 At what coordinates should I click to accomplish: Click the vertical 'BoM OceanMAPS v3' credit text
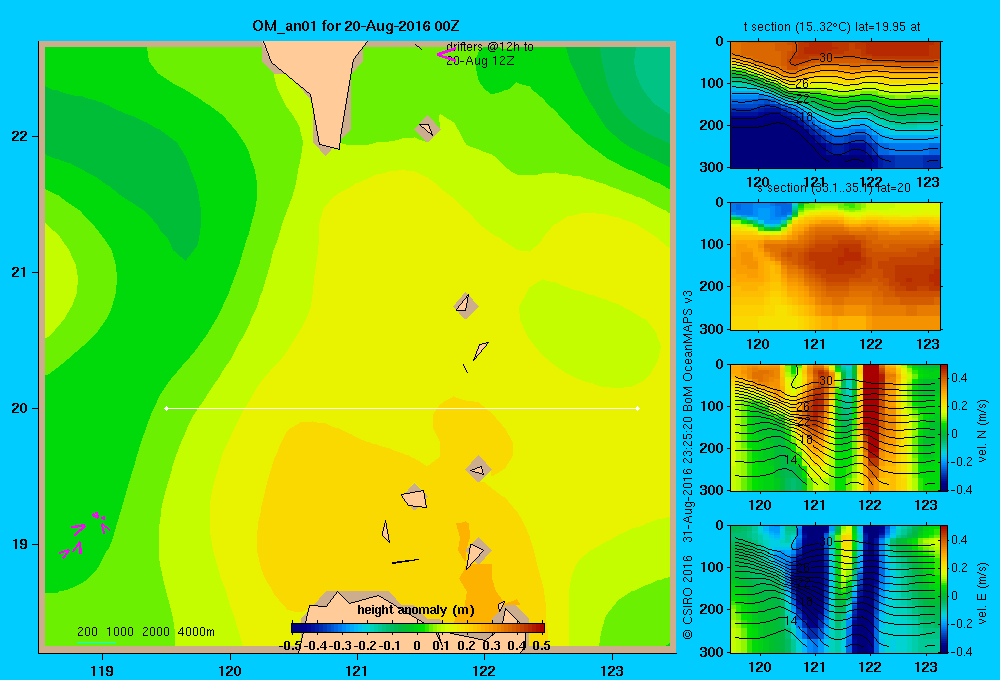(x=688, y=344)
